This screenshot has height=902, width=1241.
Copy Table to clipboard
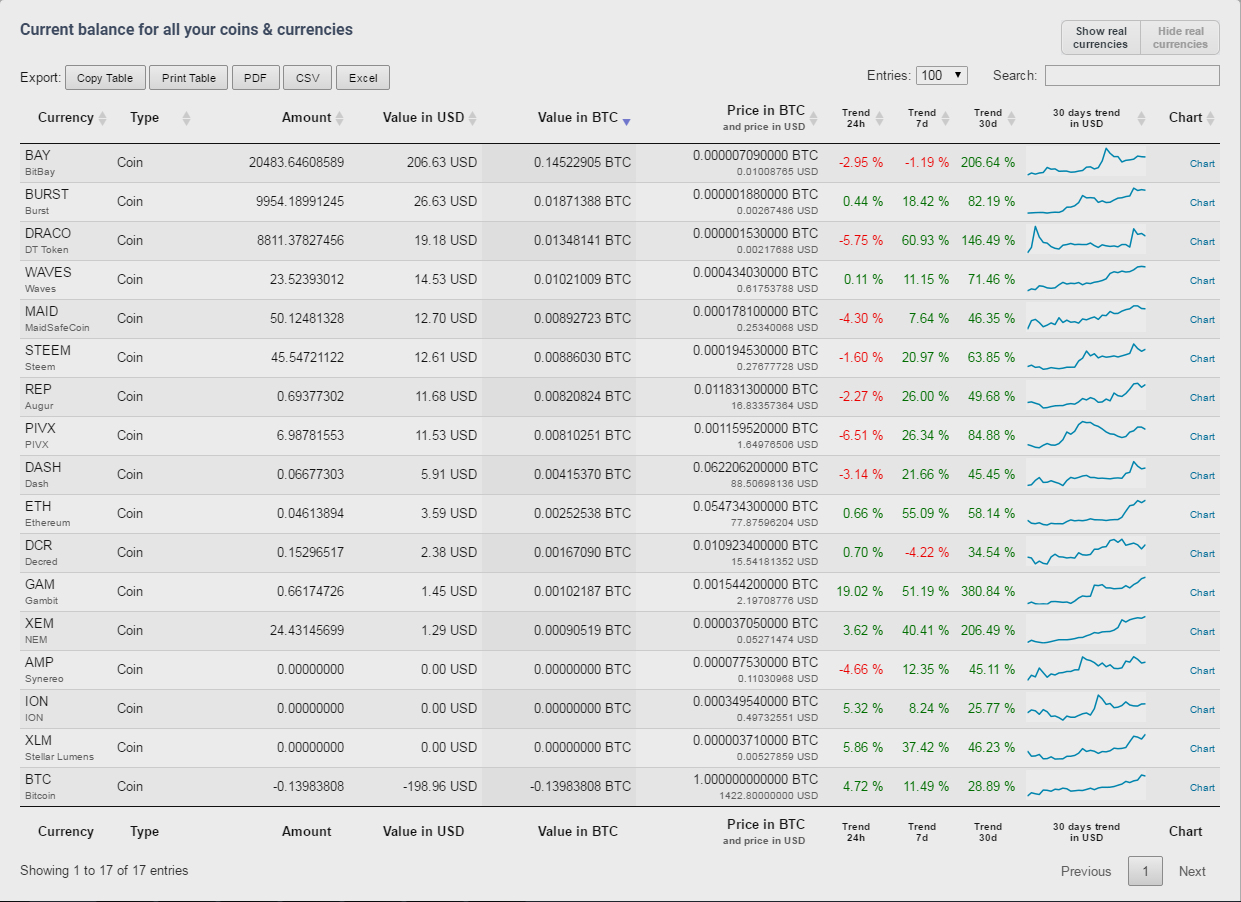105,78
